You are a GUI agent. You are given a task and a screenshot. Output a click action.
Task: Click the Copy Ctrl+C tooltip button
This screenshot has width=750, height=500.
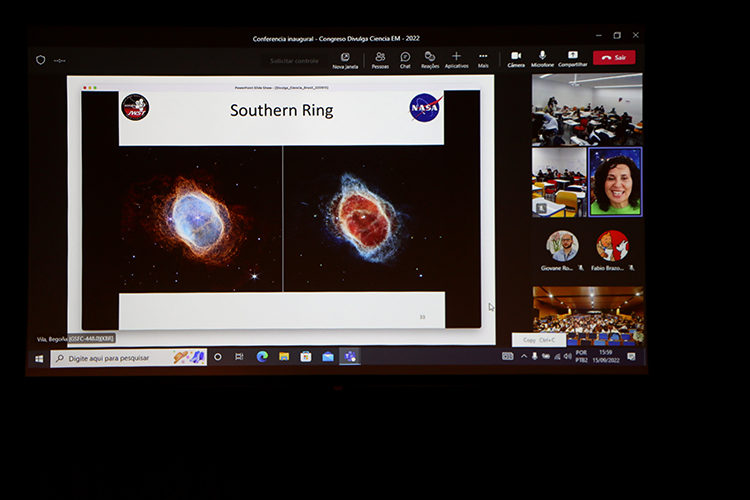point(539,340)
